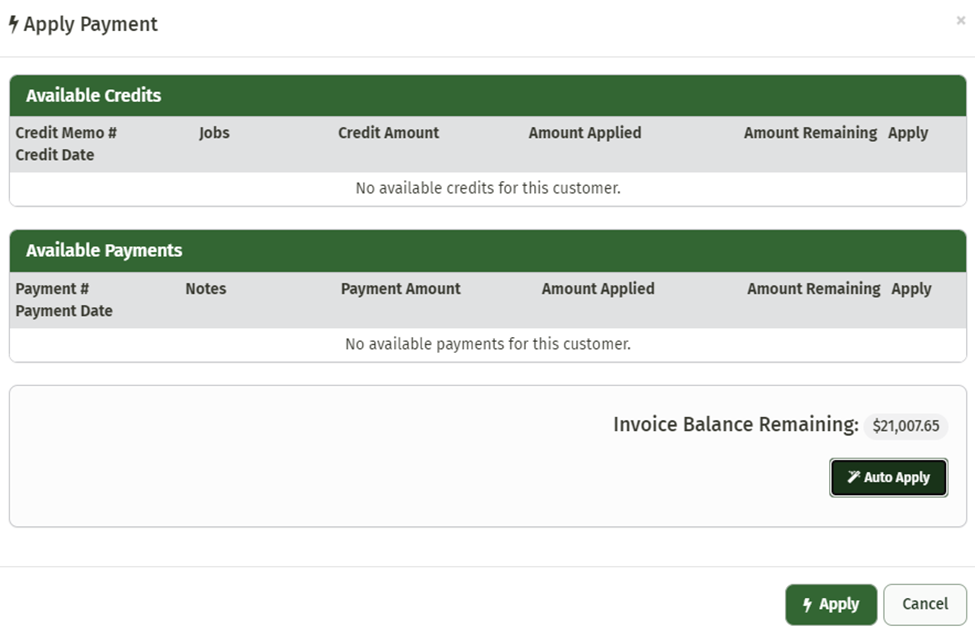This screenshot has height=638, width=975.
Task: Cancel the Apply Payment dialog
Action: 924,604
